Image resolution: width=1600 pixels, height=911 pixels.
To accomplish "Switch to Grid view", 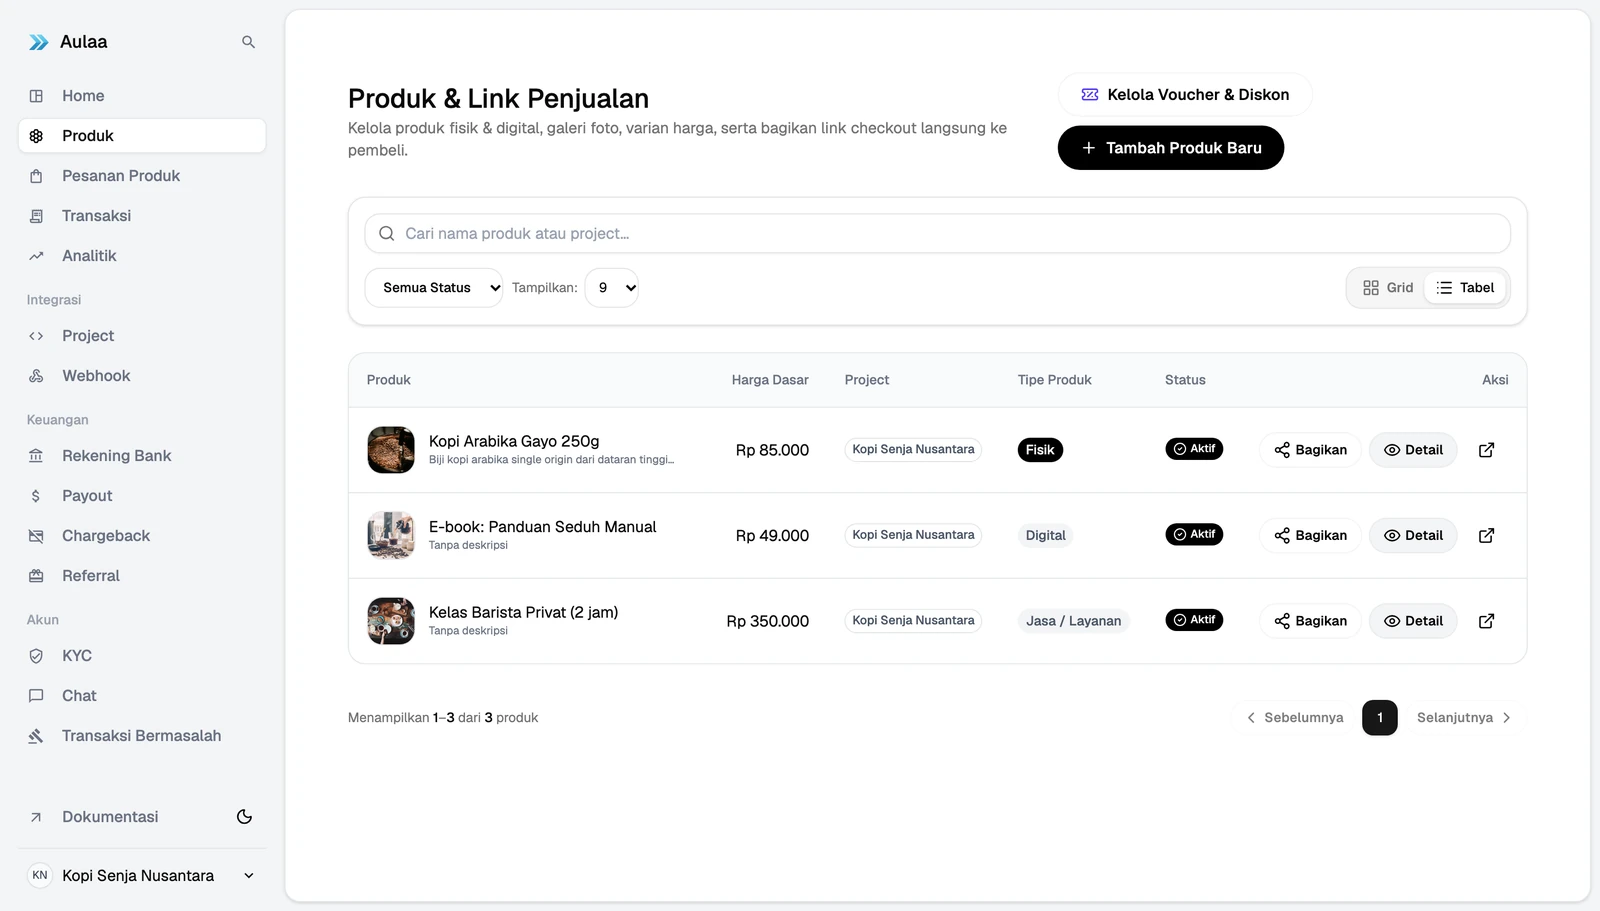I will 1388,288.
